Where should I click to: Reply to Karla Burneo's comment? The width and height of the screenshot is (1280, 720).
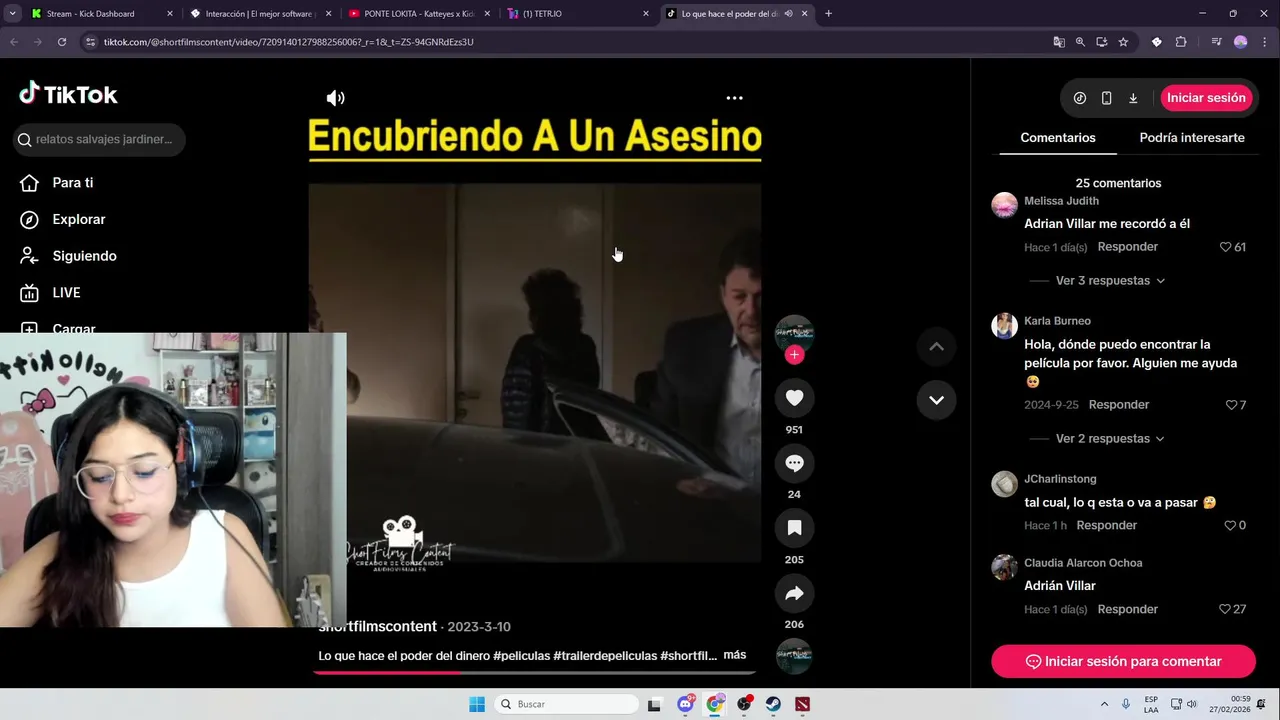(x=1119, y=405)
